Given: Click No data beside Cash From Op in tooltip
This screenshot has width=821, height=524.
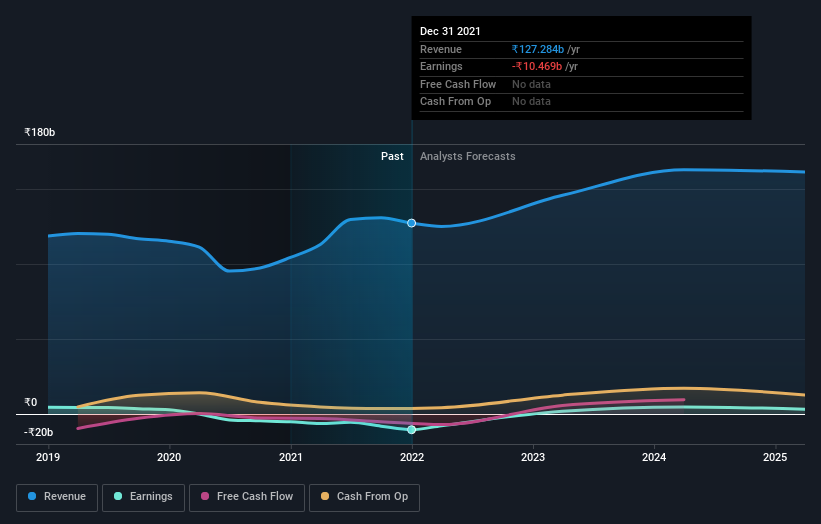Looking at the screenshot, I should pyautogui.click(x=531, y=102).
